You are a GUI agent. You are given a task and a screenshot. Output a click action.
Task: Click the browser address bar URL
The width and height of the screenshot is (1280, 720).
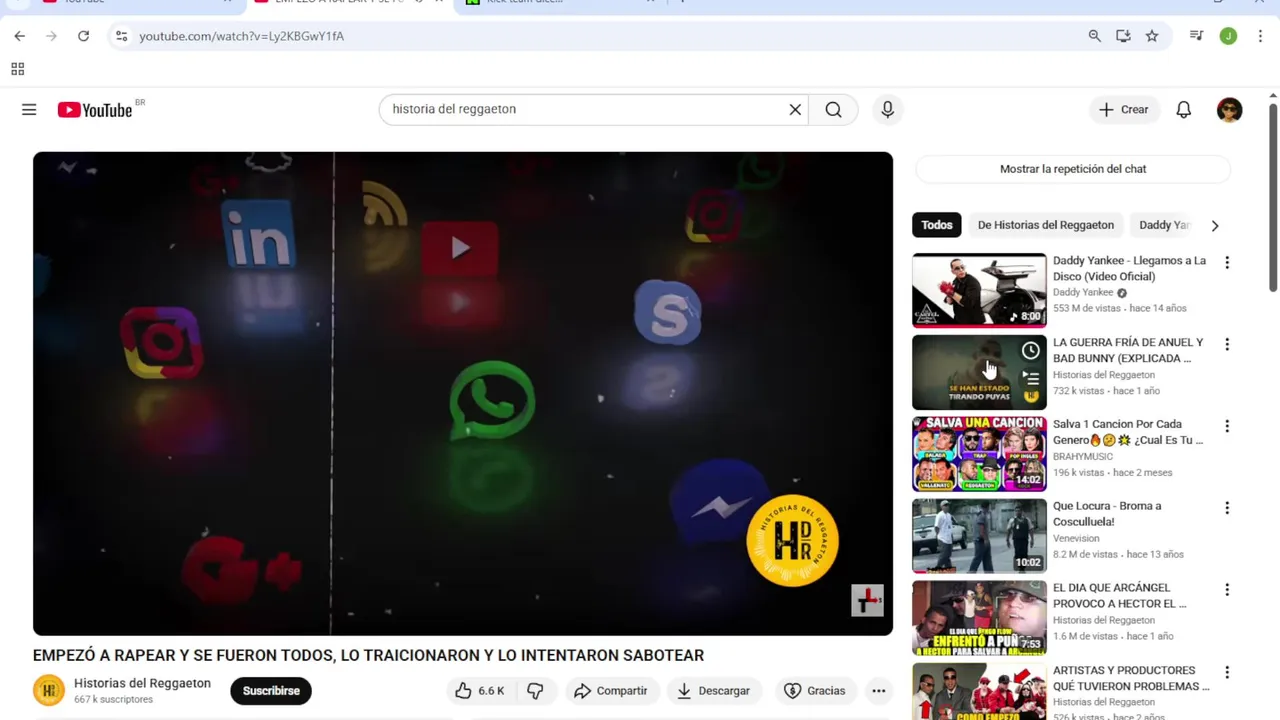click(x=241, y=36)
